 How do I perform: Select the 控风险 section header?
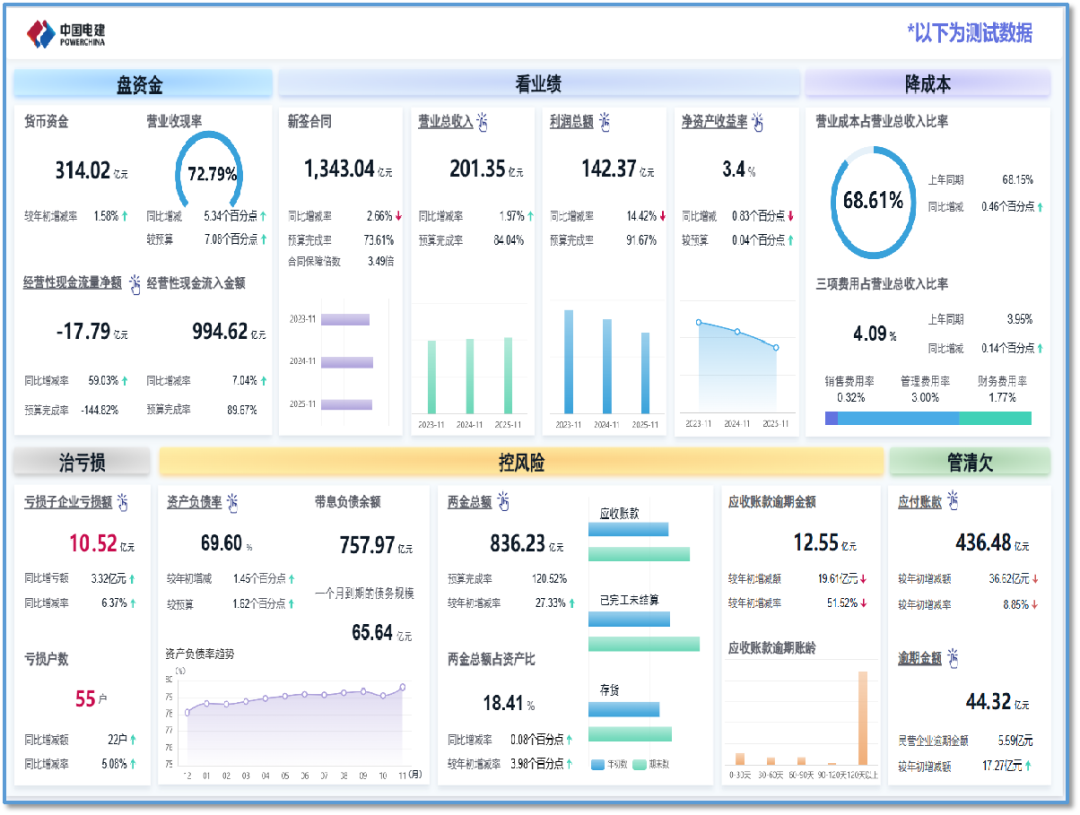point(521,462)
